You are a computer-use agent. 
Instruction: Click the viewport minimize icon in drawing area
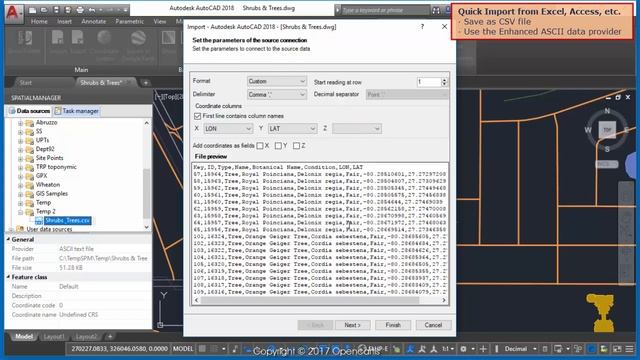[x=609, y=98]
